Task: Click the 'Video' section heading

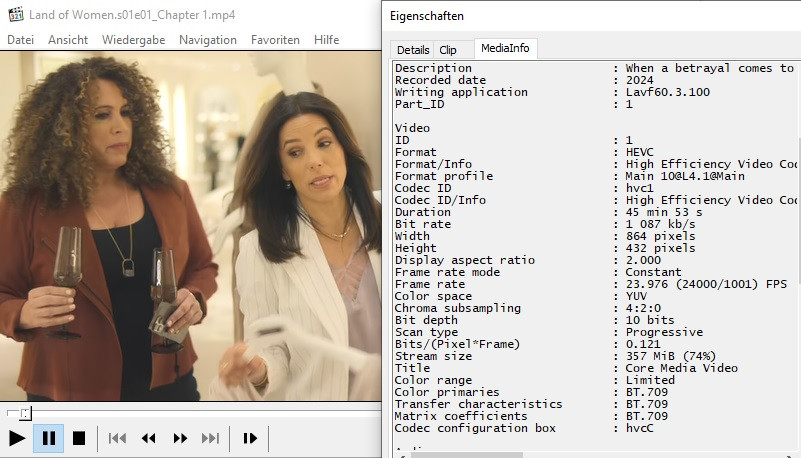Action: [x=412, y=128]
